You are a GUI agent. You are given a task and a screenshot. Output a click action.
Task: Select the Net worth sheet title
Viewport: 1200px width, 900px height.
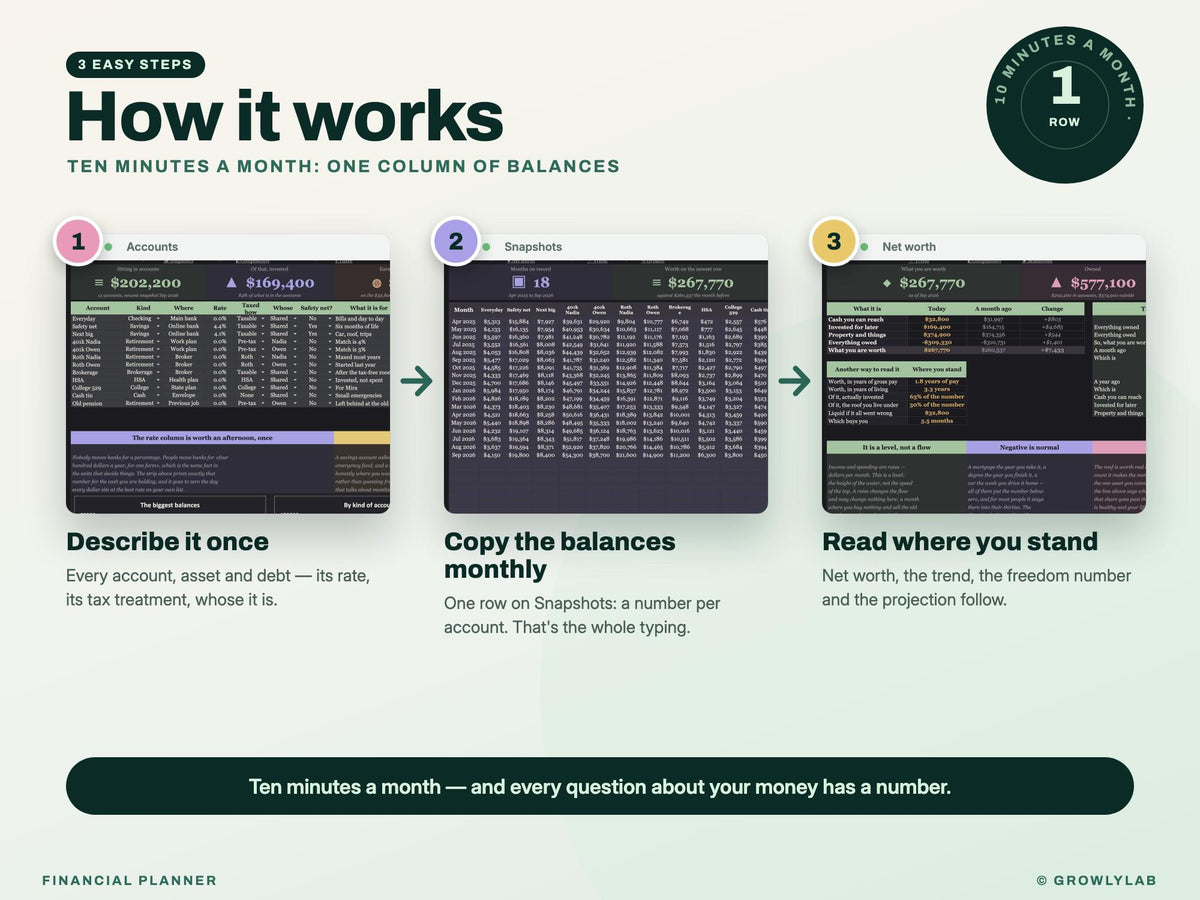909,247
